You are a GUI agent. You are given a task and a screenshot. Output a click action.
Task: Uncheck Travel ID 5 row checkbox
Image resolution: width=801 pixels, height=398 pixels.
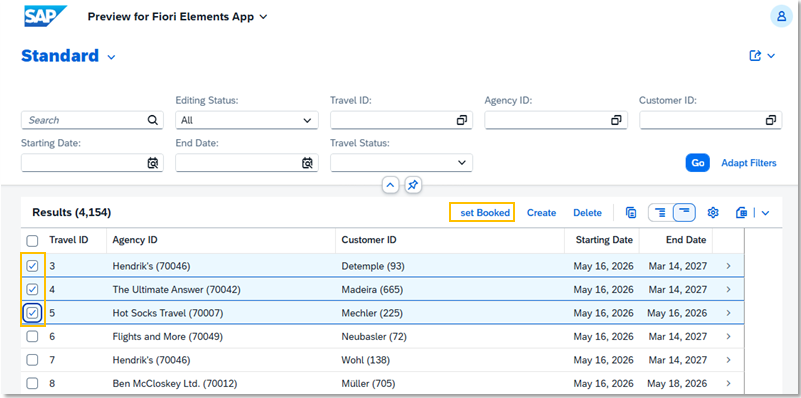32,313
